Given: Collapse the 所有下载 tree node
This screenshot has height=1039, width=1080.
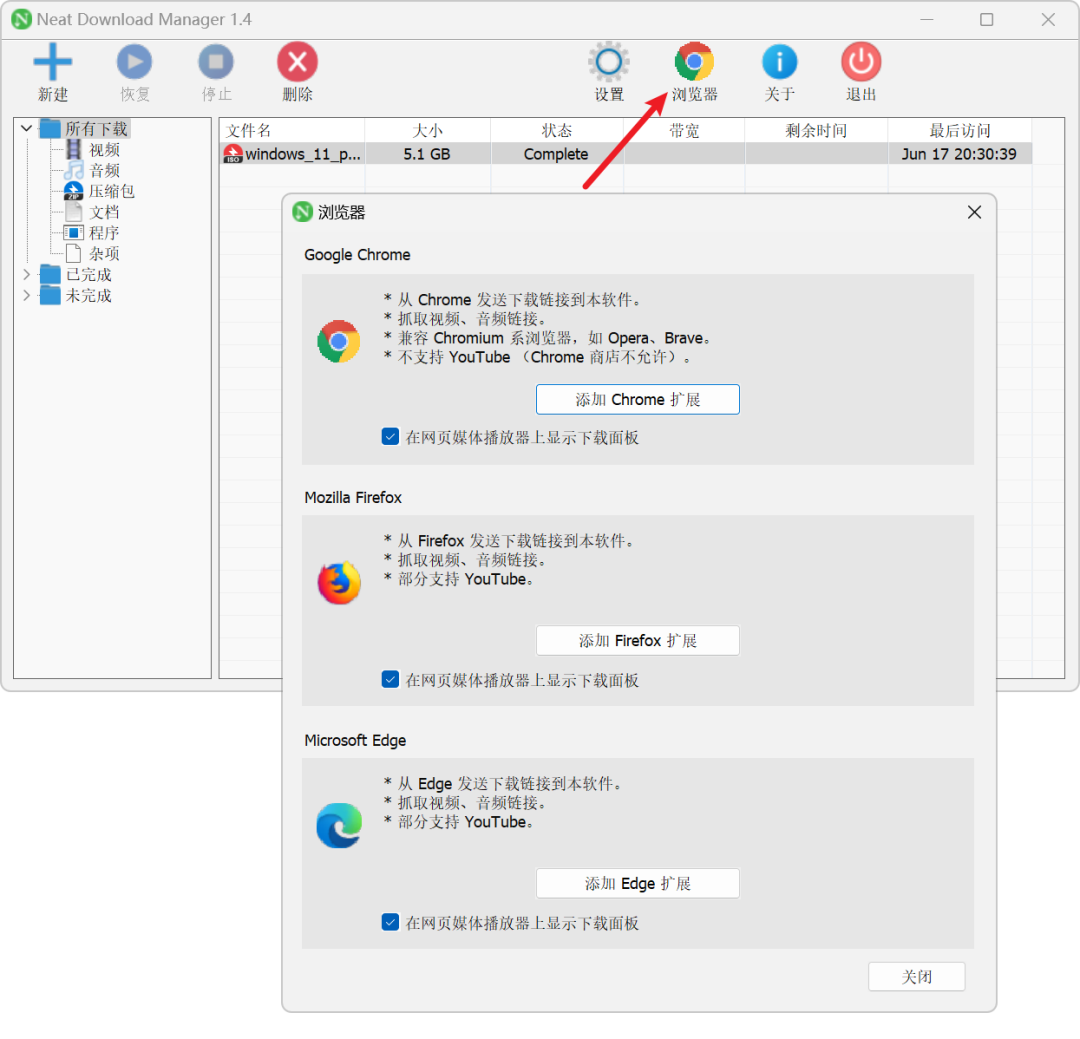Looking at the screenshot, I should [26, 128].
